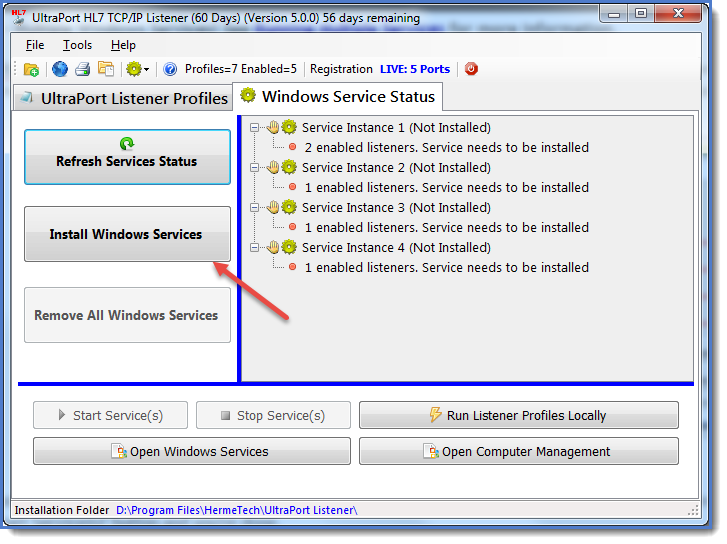The width and height of the screenshot is (727, 544).
Task: Collapse the Service Instance 4 tree node
Action: tap(254, 247)
